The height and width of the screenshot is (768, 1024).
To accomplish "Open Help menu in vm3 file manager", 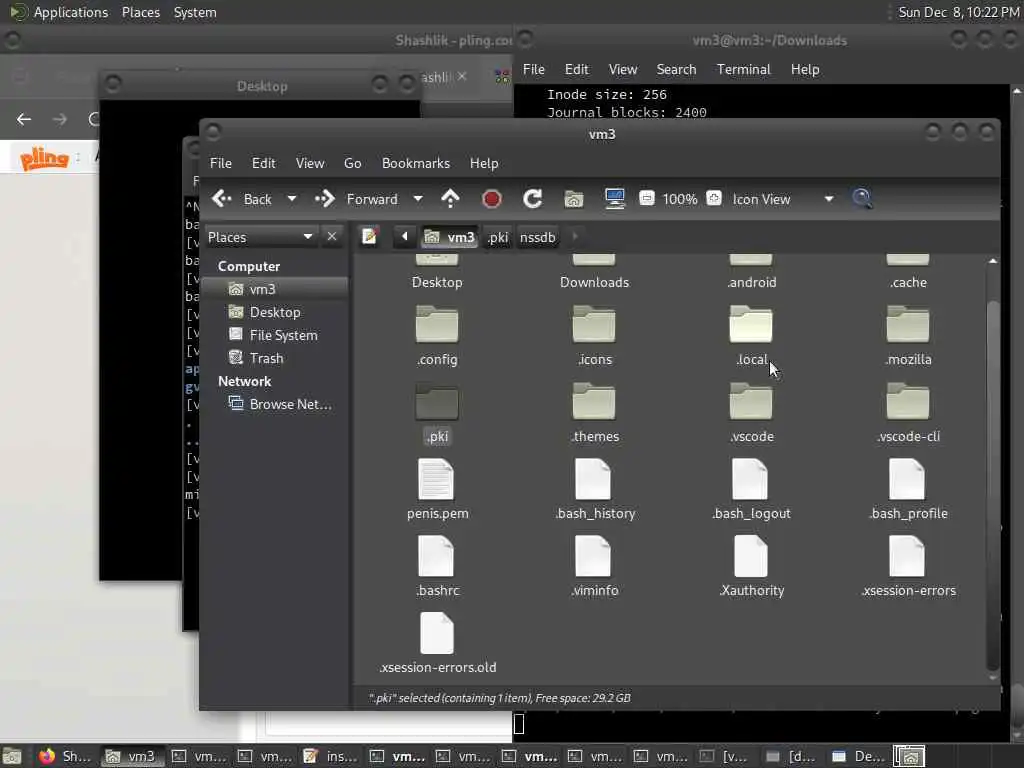I will tap(484, 163).
